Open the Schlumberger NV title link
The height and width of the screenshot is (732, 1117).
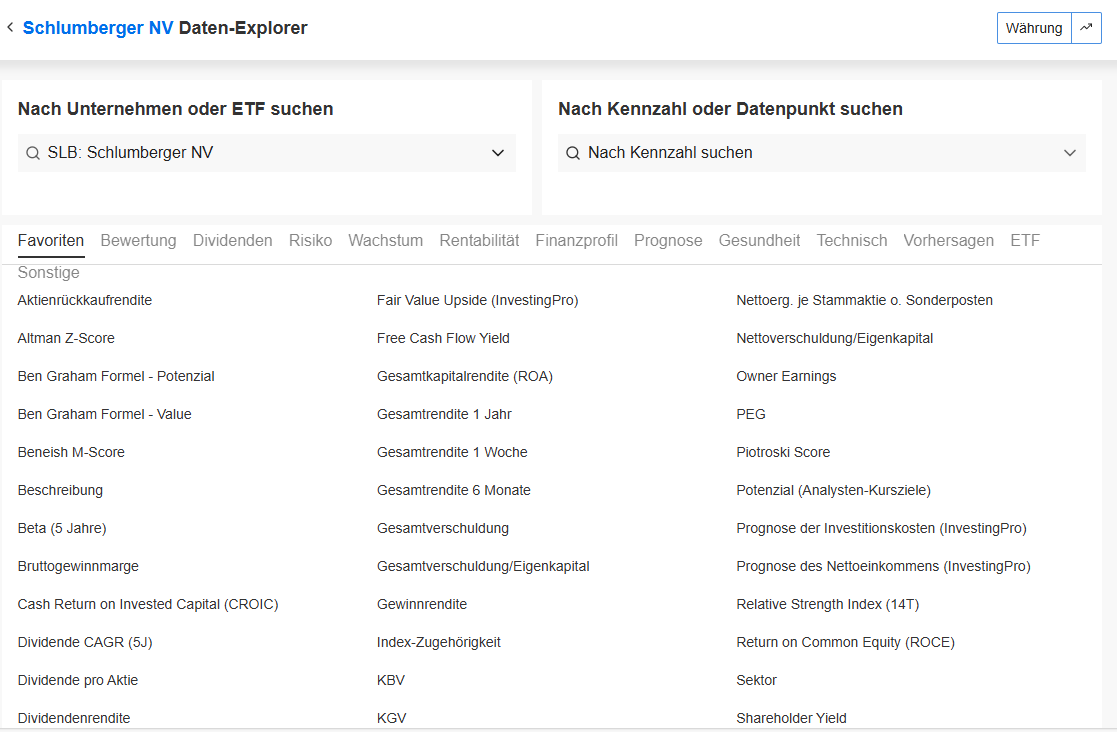point(98,28)
